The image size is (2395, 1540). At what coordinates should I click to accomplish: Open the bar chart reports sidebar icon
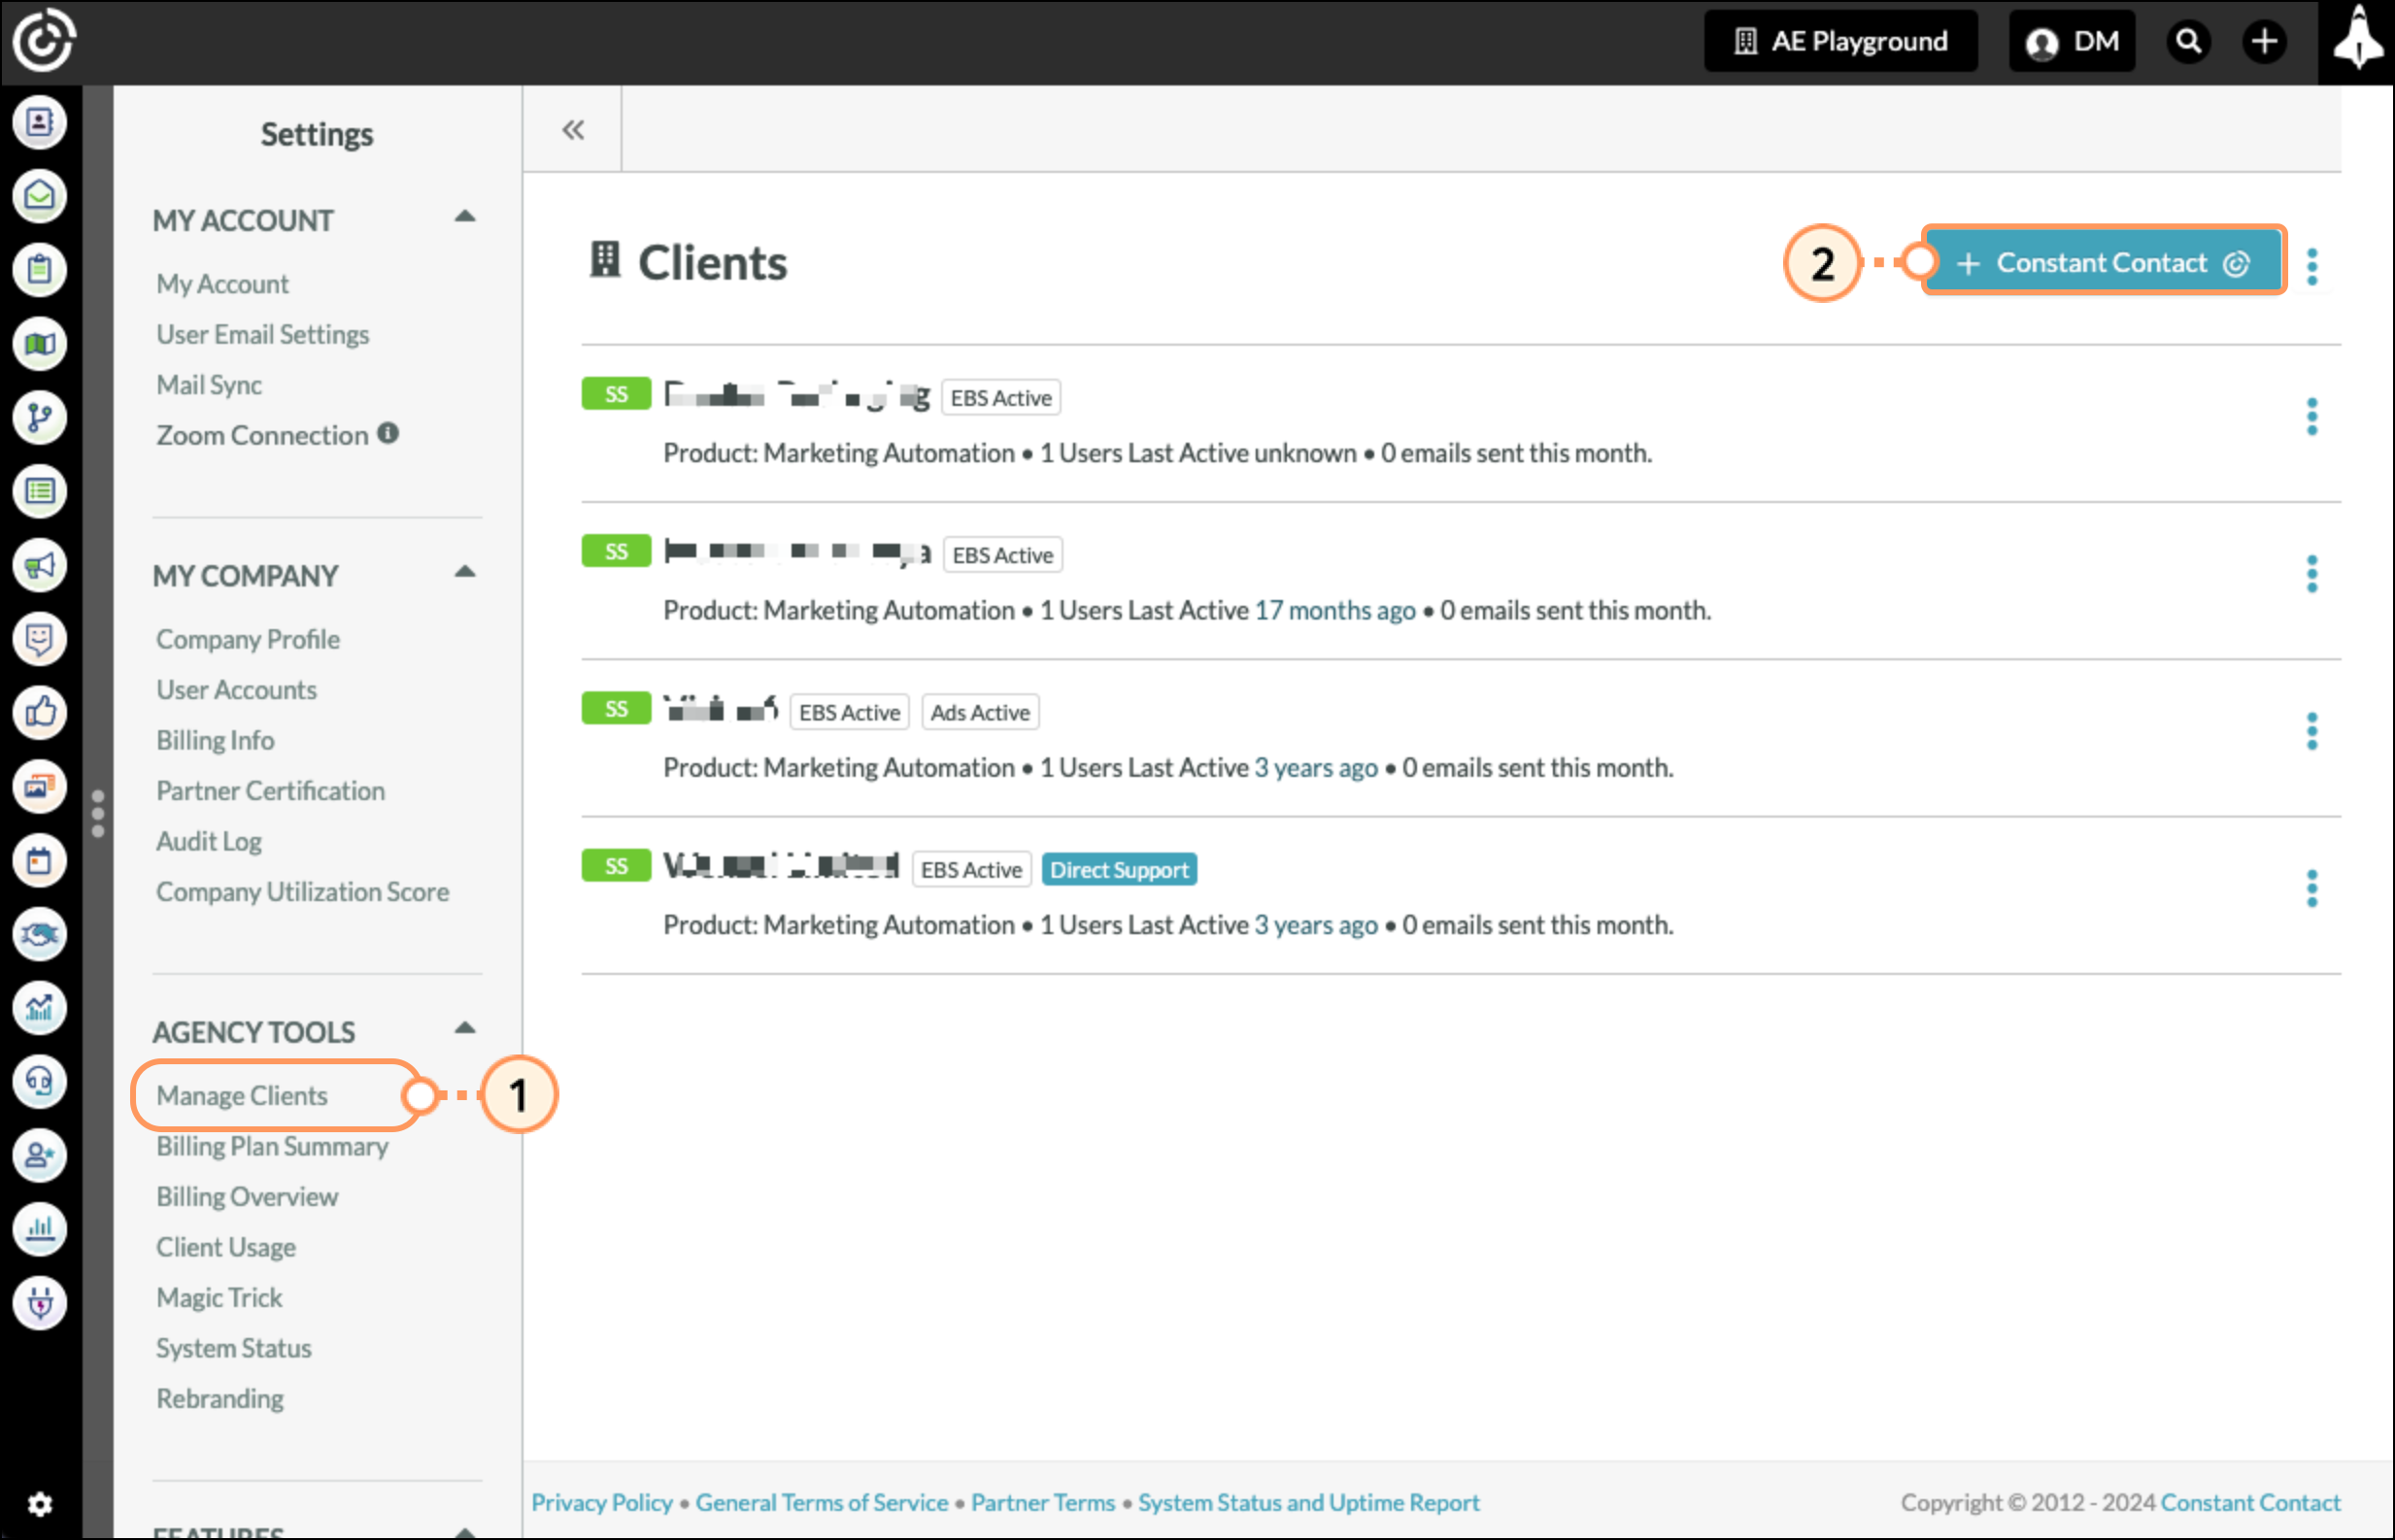click(39, 1229)
